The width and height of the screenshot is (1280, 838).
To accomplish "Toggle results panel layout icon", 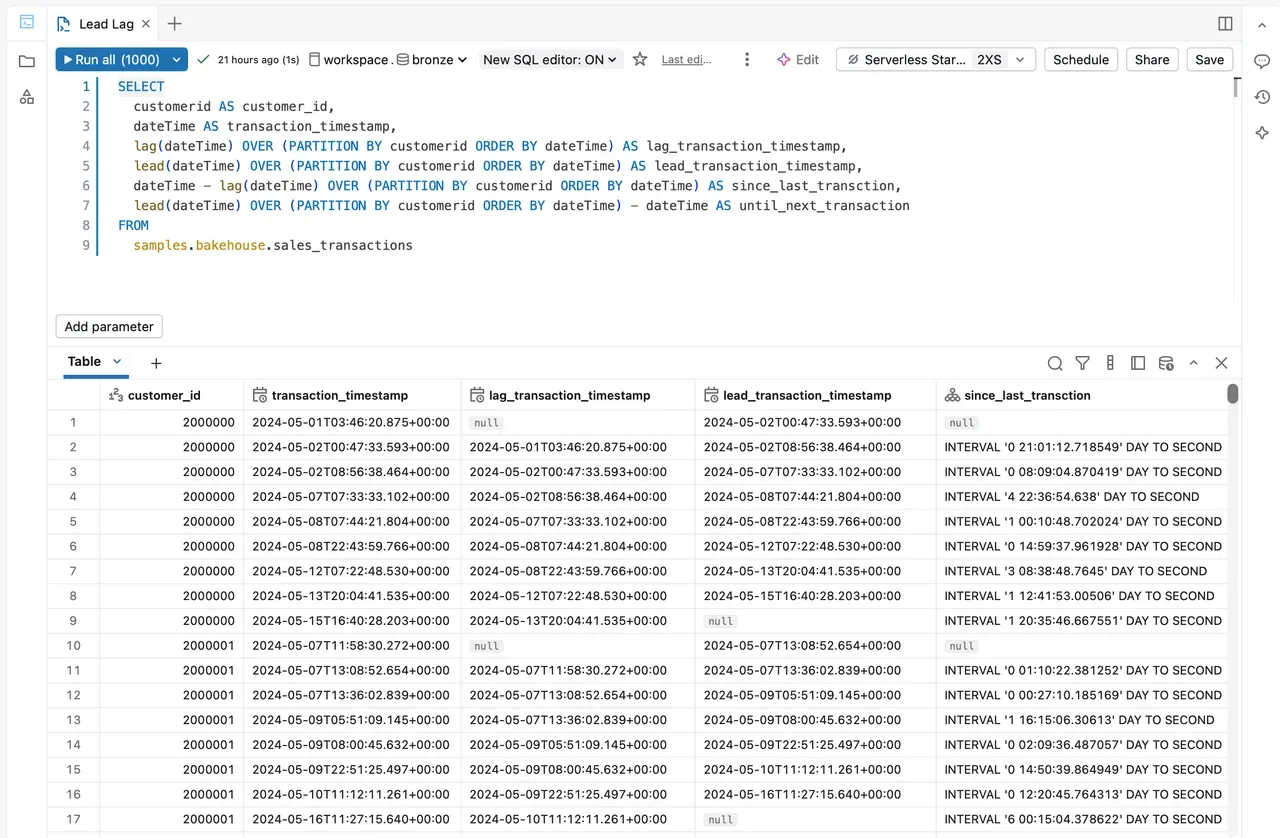I will pyautogui.click(x=1138, y=363).
